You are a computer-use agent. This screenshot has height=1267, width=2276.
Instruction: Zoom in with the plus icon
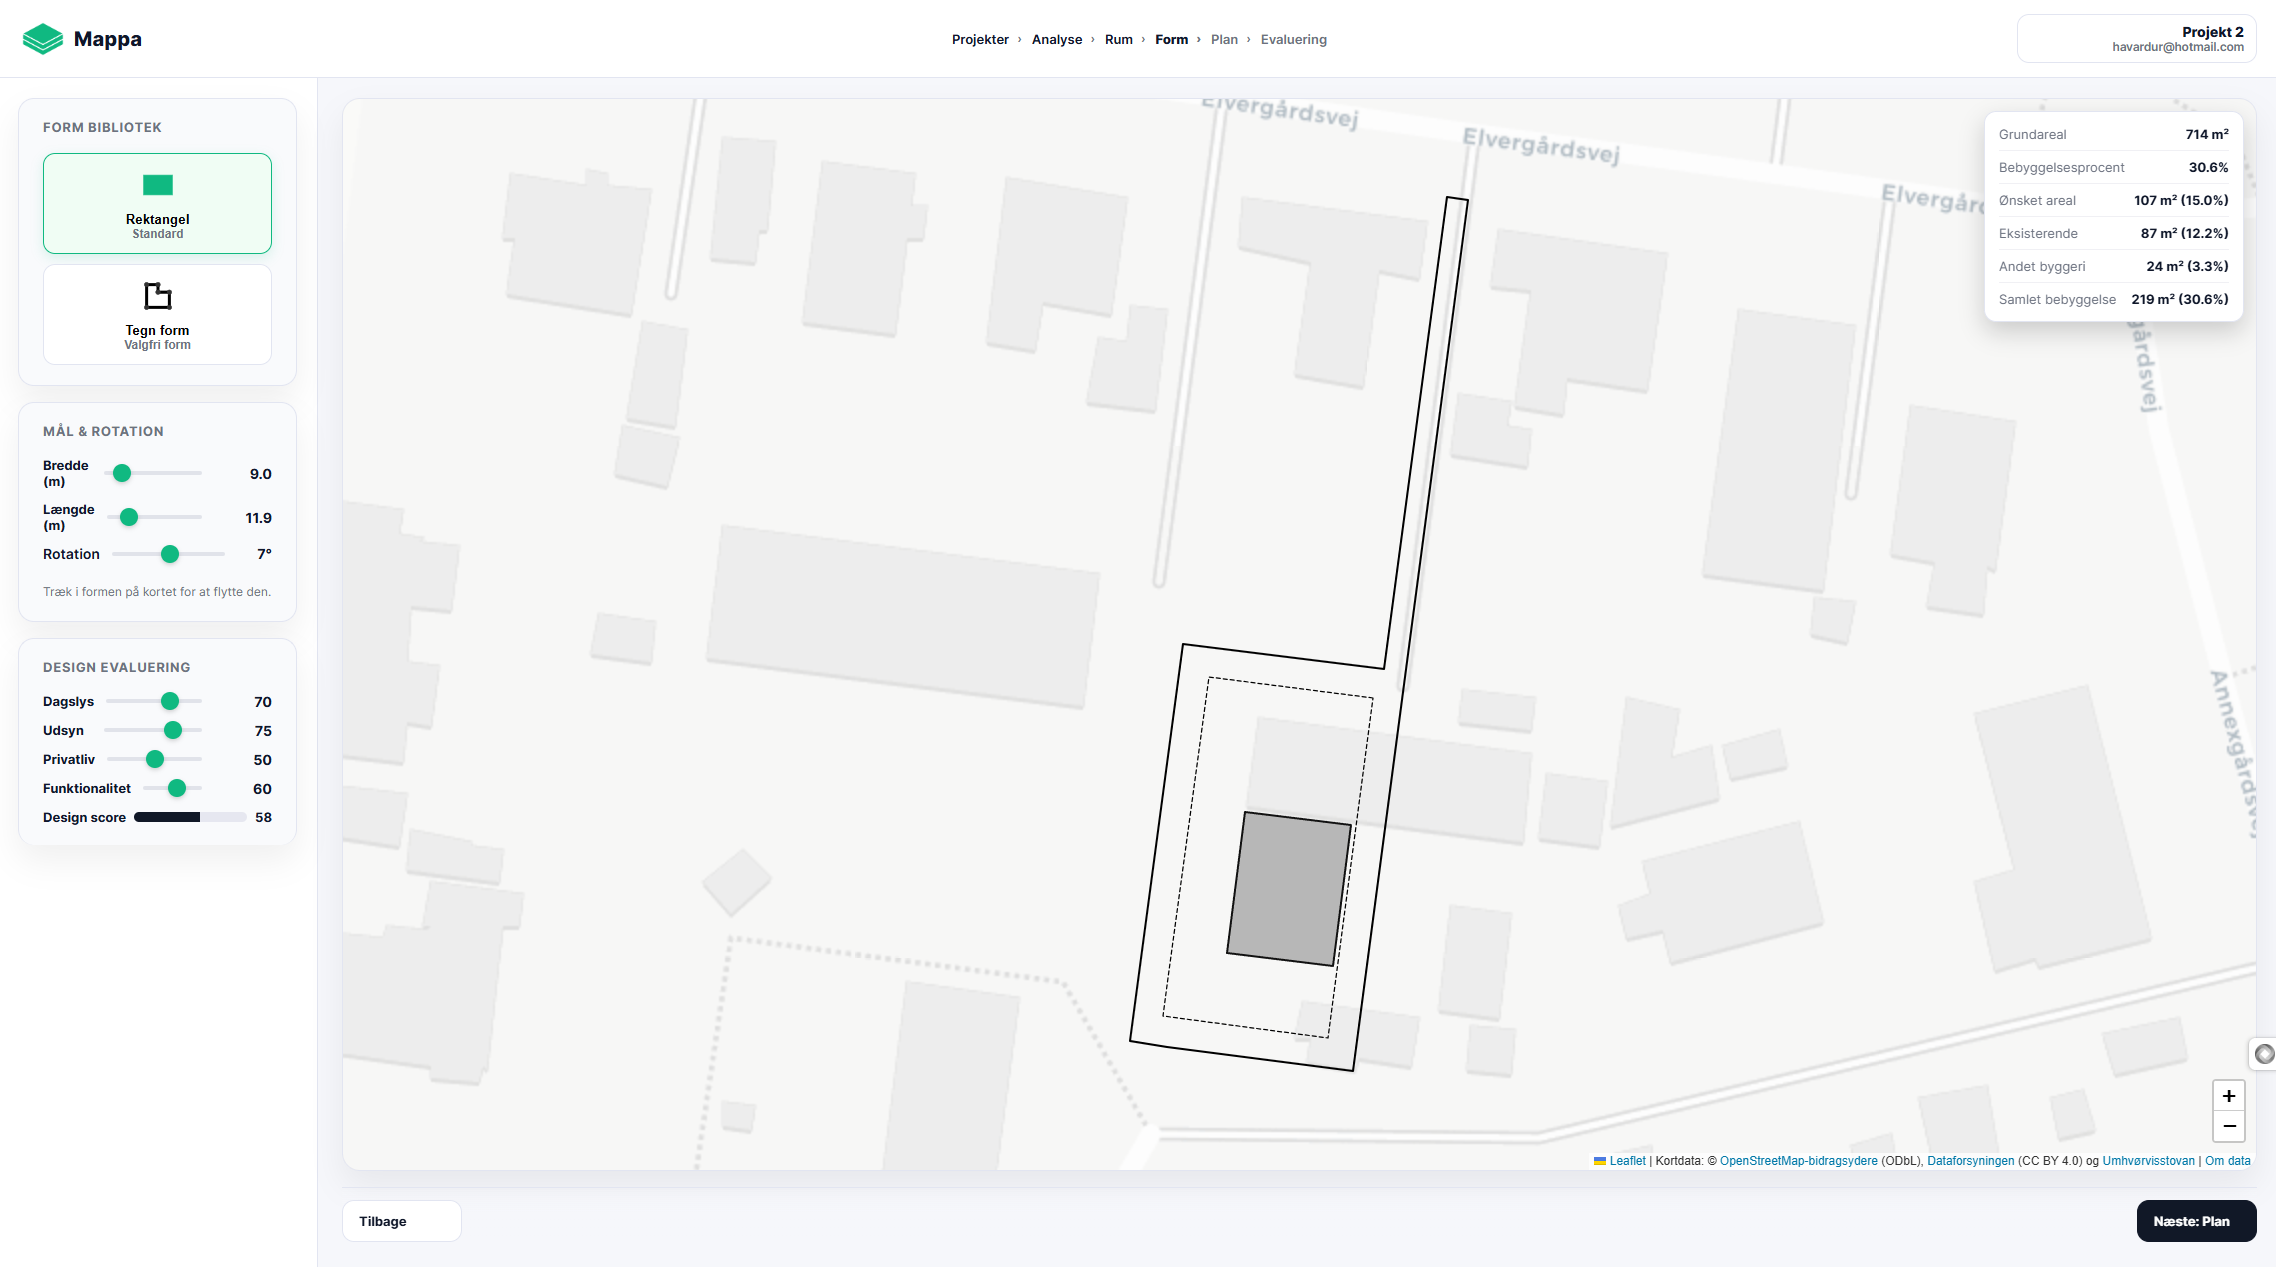click(x=2229, y=1096)
